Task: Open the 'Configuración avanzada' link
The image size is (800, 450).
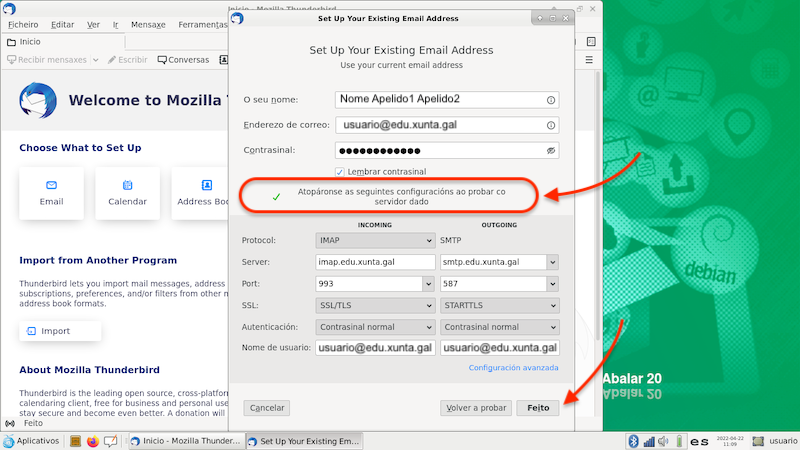Action: click(513, 368)
